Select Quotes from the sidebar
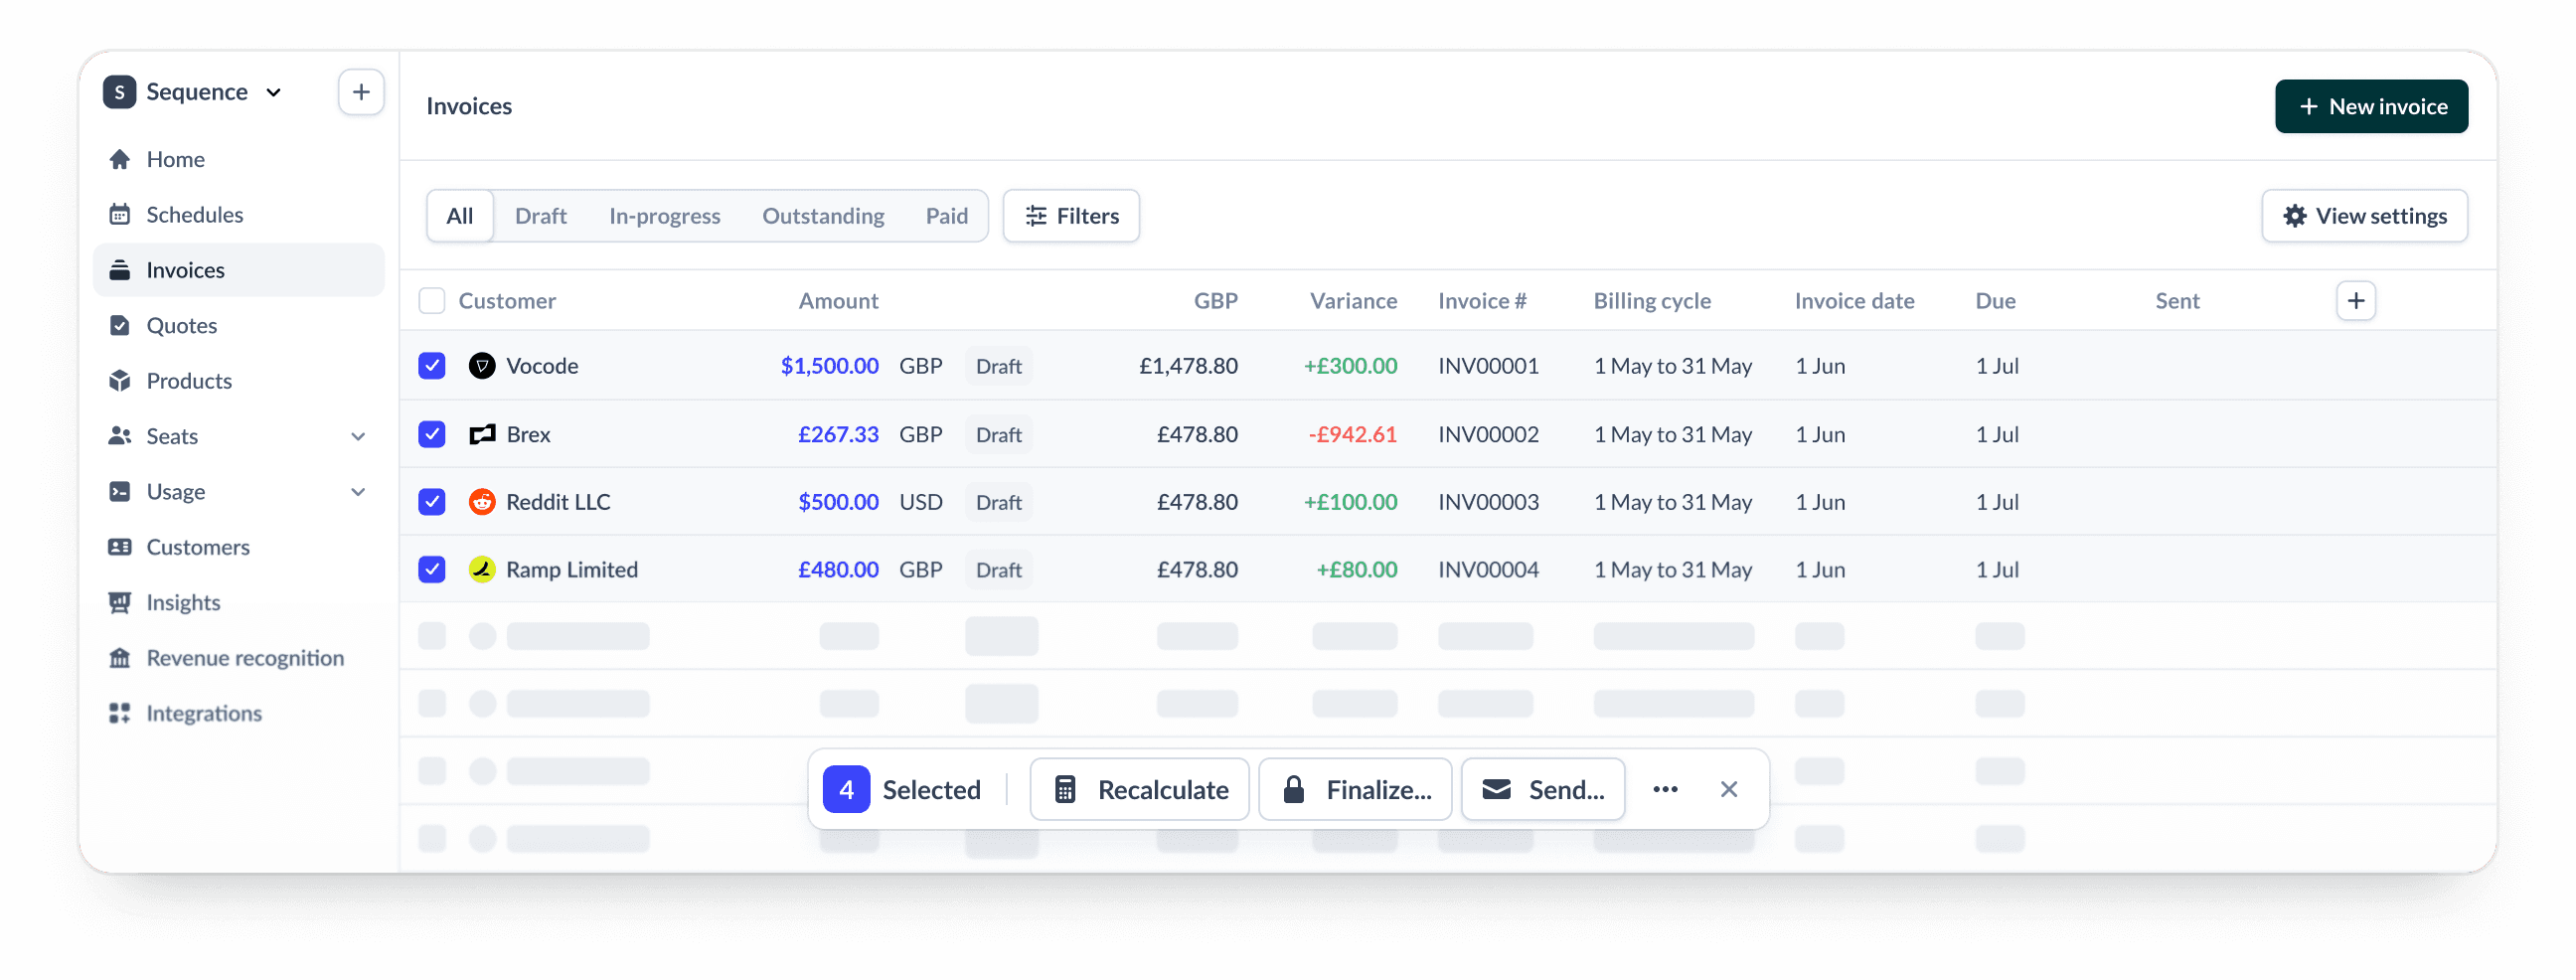The image size is (2576, 980). 181,325
